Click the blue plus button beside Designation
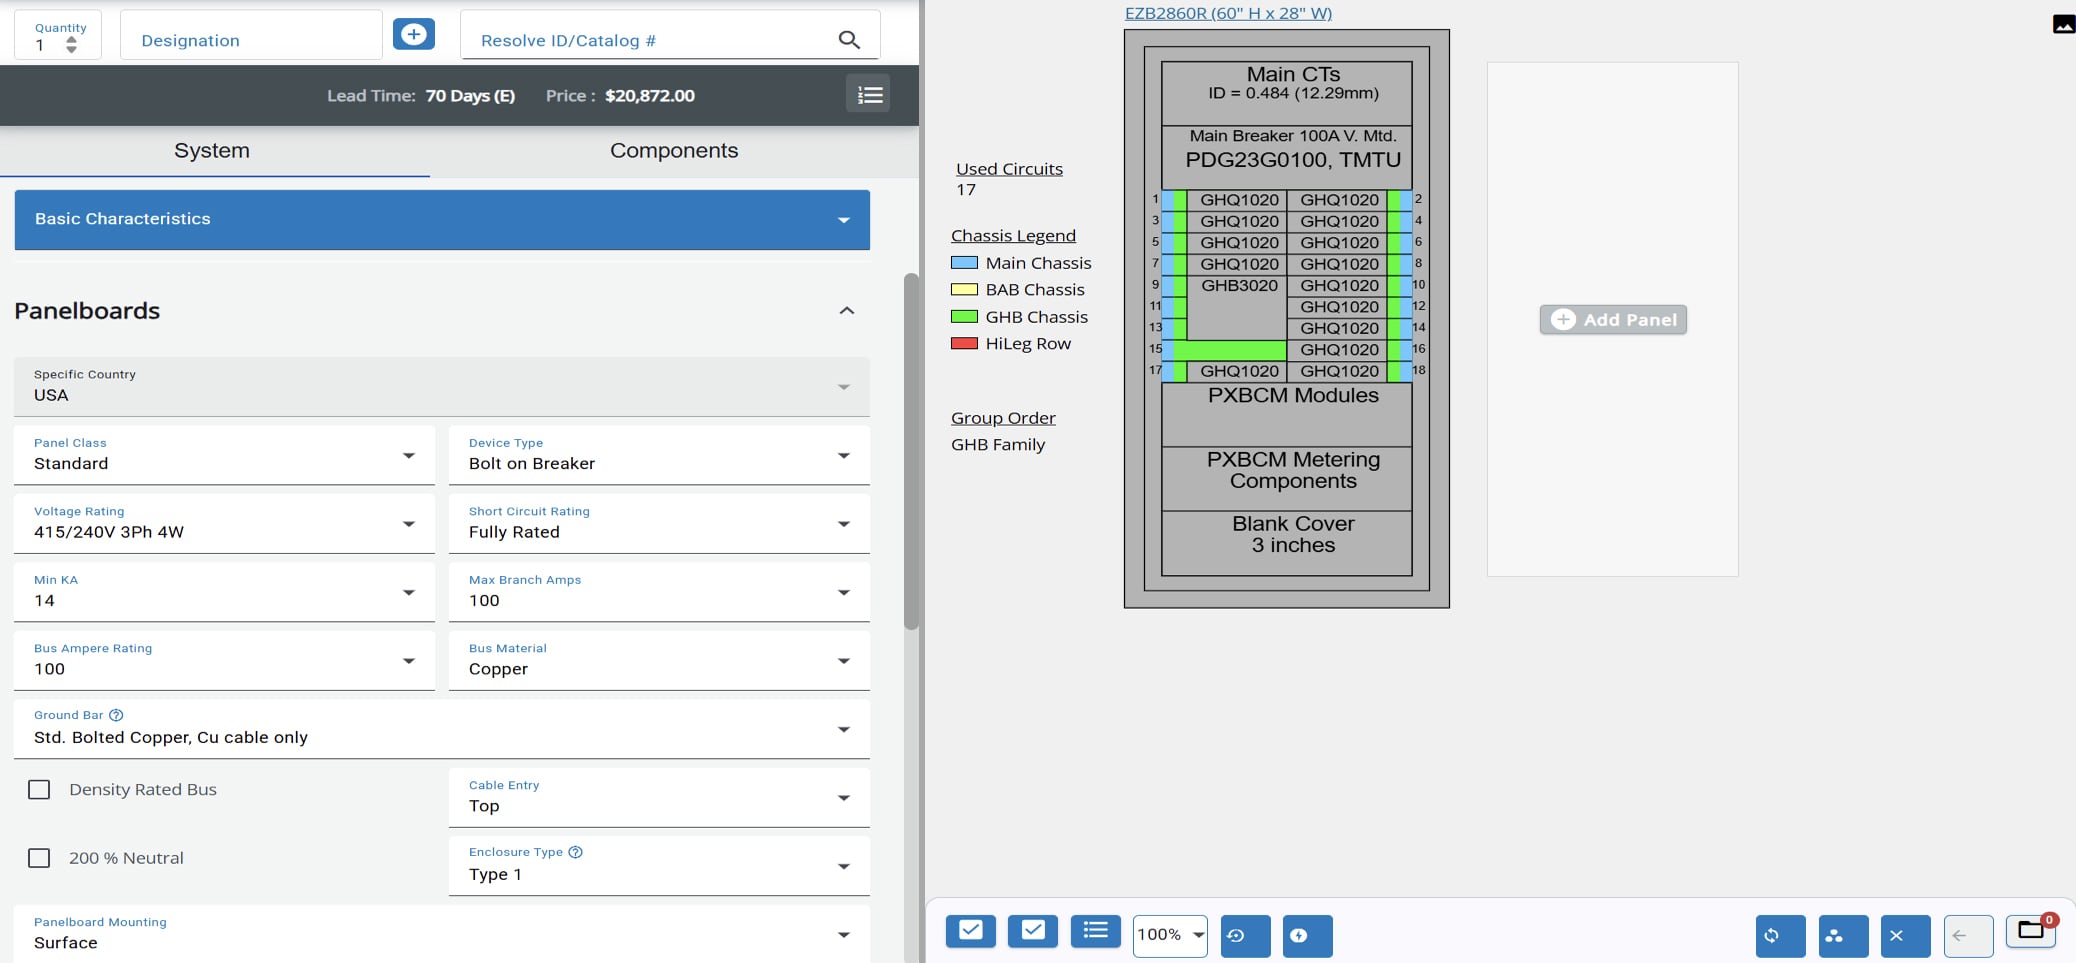This screenshot has width=2076, height=963. 413,35
